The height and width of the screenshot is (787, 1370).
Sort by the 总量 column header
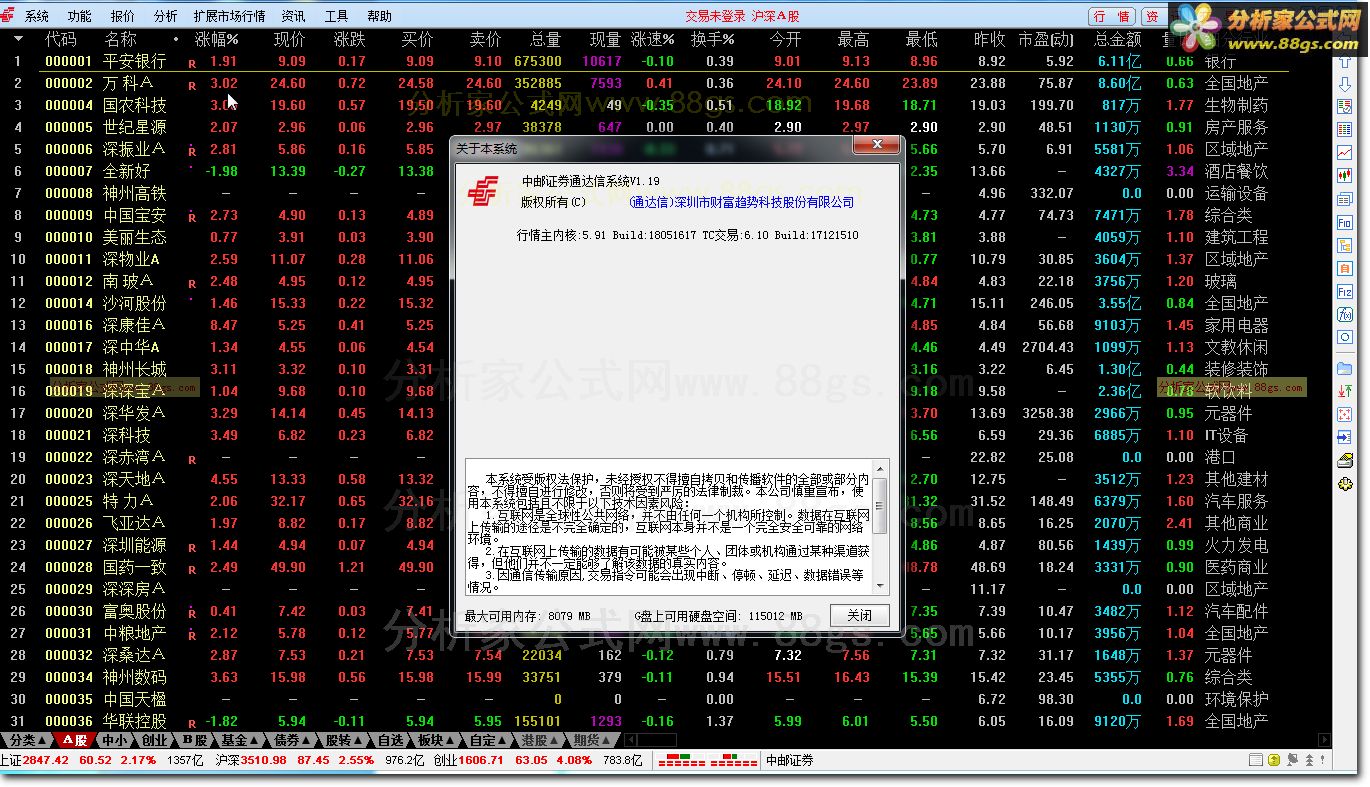[x=546, y=39]
